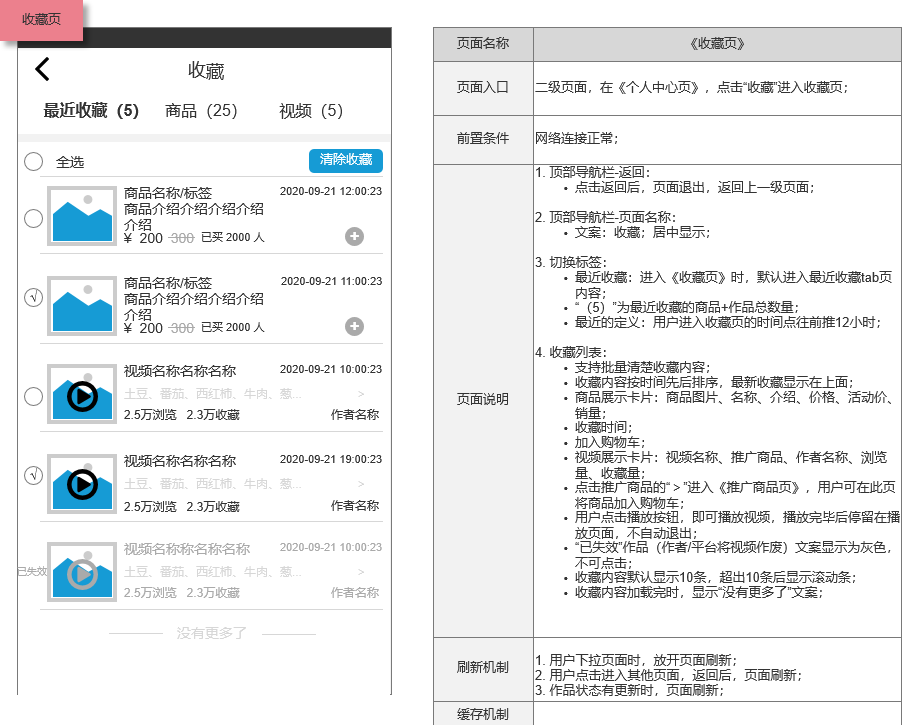The image size is (902, 725).
Task: Switch to the 视频 (5) tab
Action: pos(310,111)
